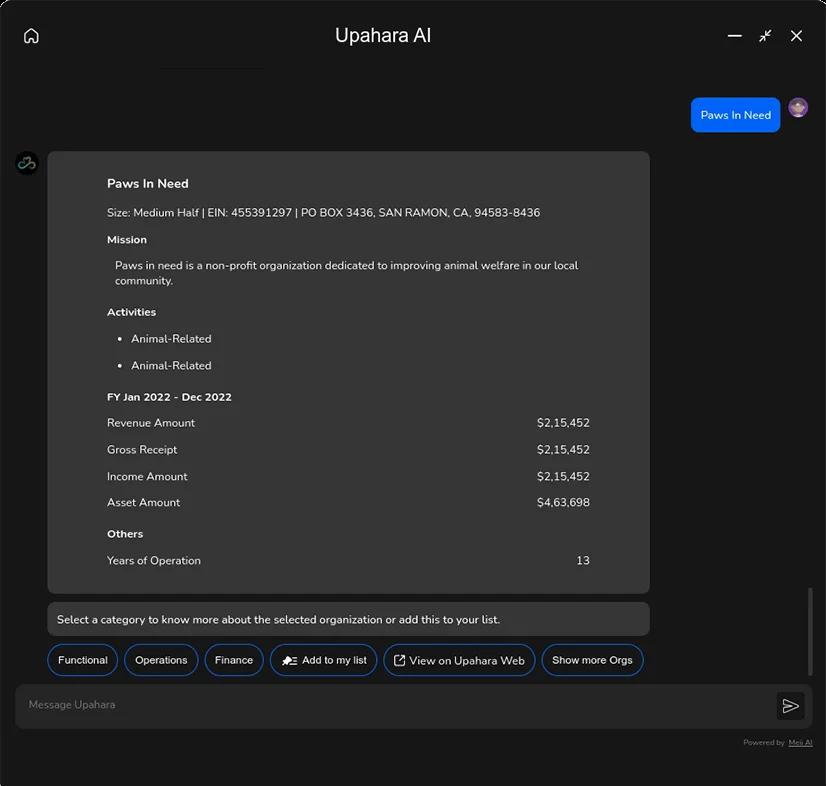Pick the Finance category

pos(234,660)
